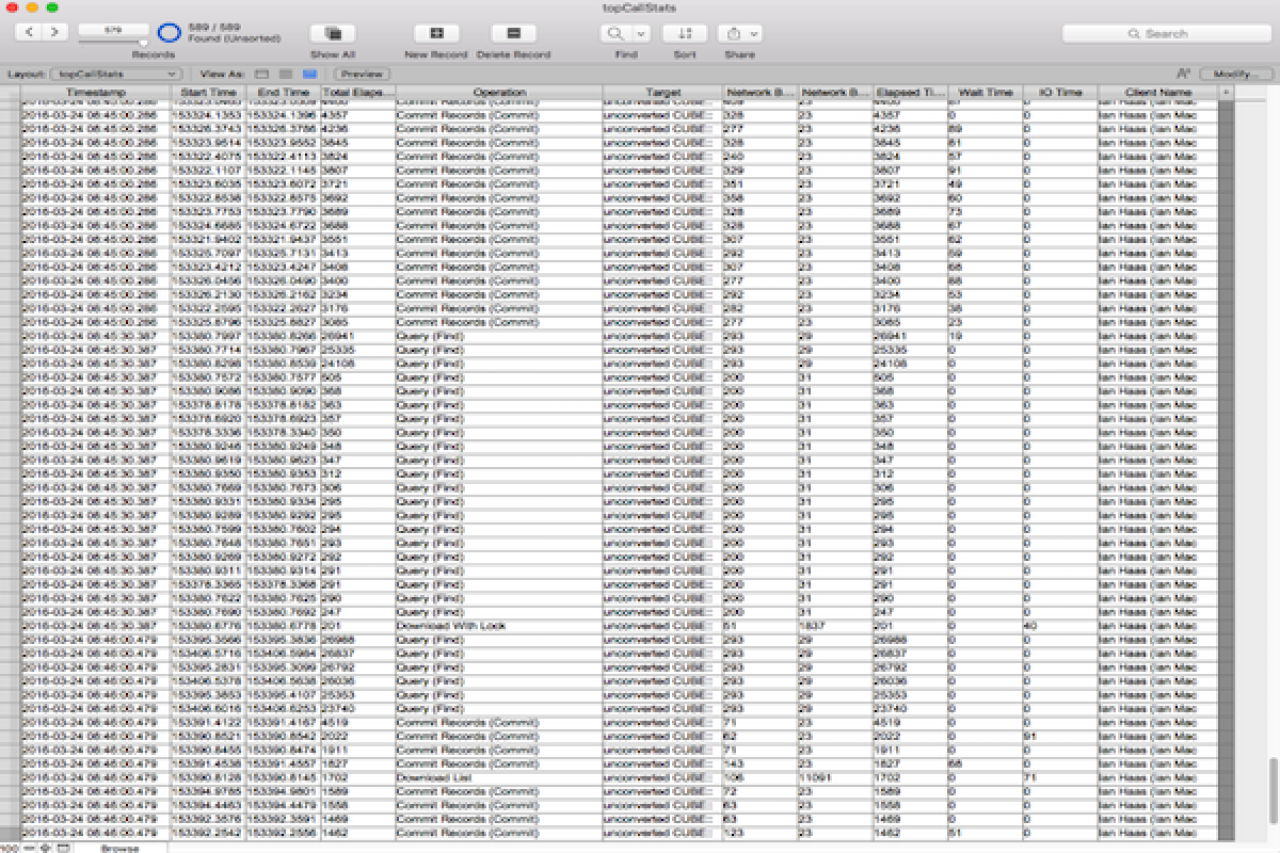Click the elapsed time cell 3085
1280x853 pixels.
[x=910, y=323]
